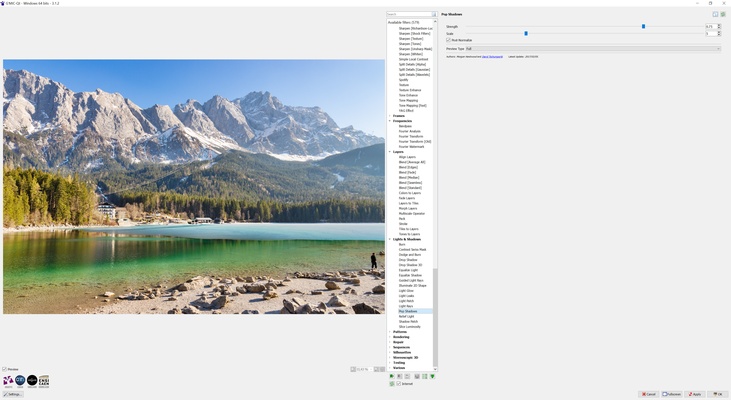Select the Drop Shadow 3D filter
Viewport: 731px width, 400px height.
pos(410,265)
